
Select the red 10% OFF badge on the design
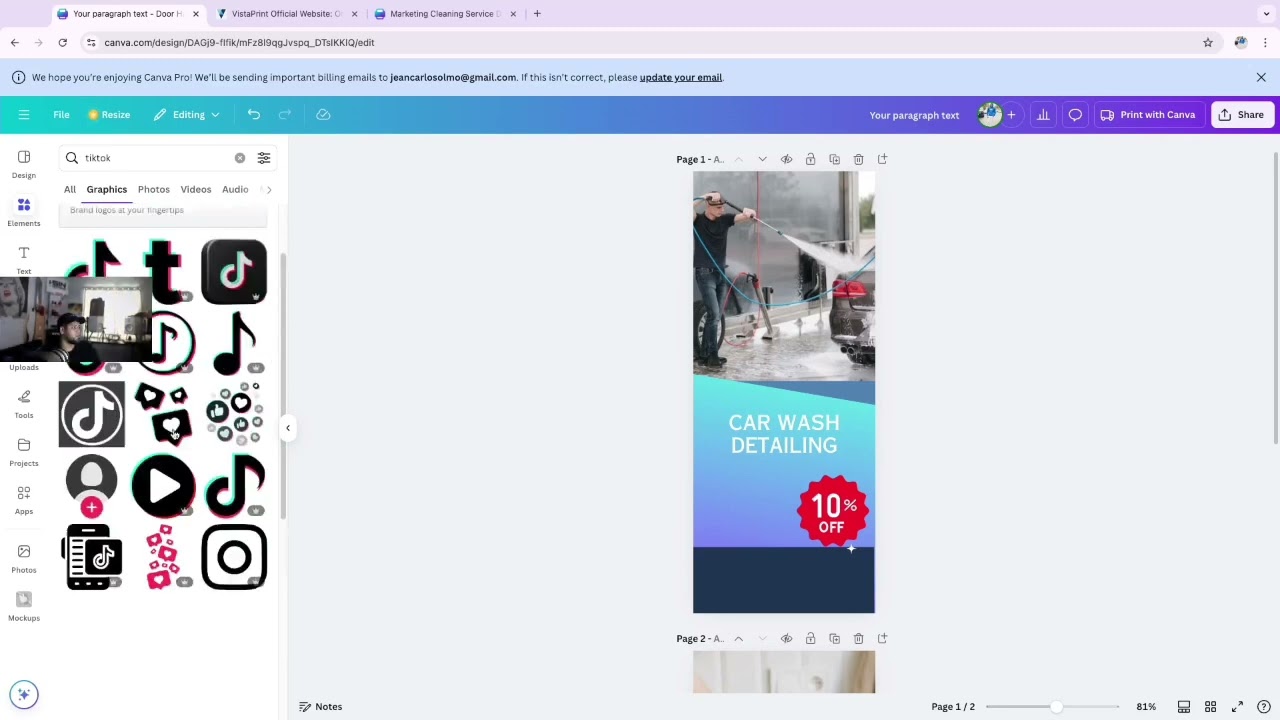click(x=833, y=511)
